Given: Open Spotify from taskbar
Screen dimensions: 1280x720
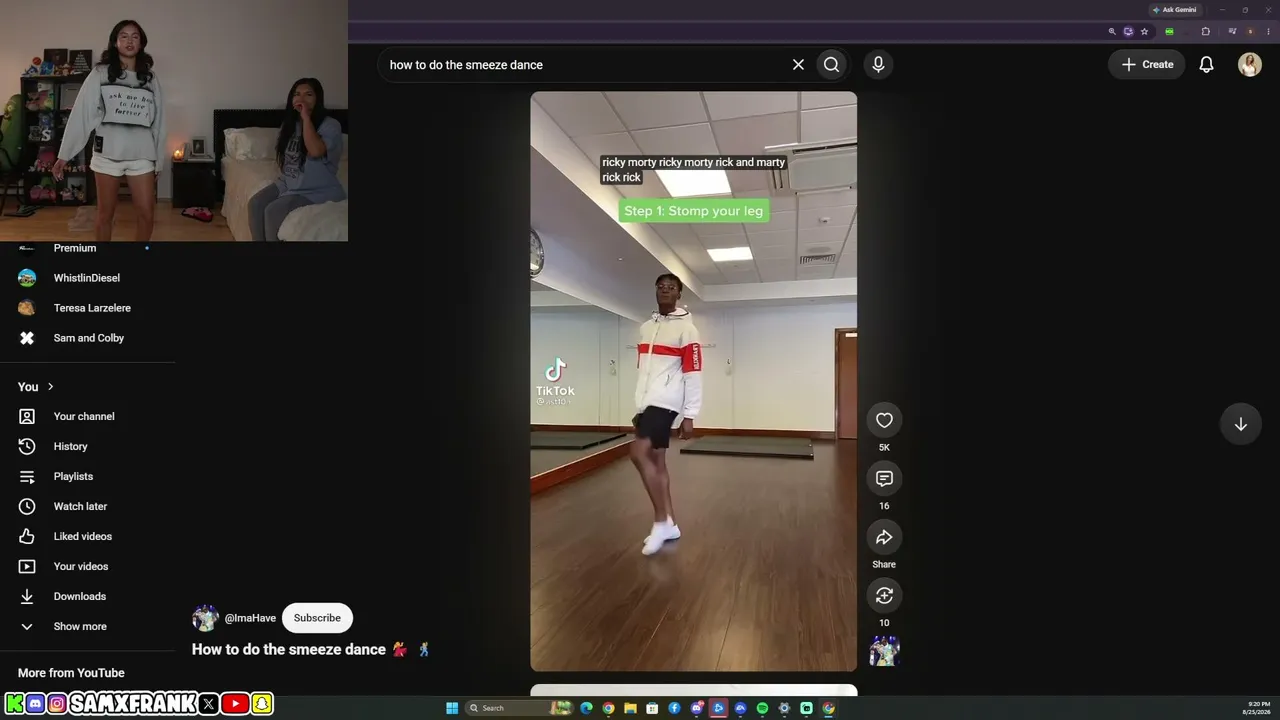Looking at the screenshot, I should click(x=762, y=708).
